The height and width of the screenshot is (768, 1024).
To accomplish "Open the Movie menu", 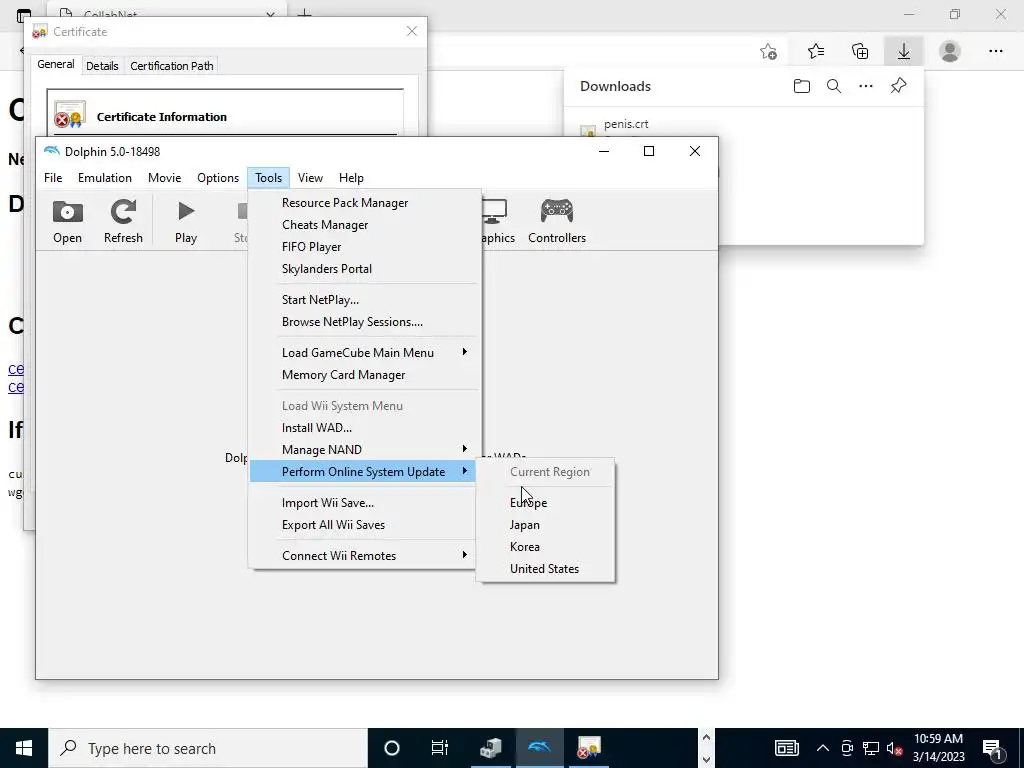I will (165, 178).
